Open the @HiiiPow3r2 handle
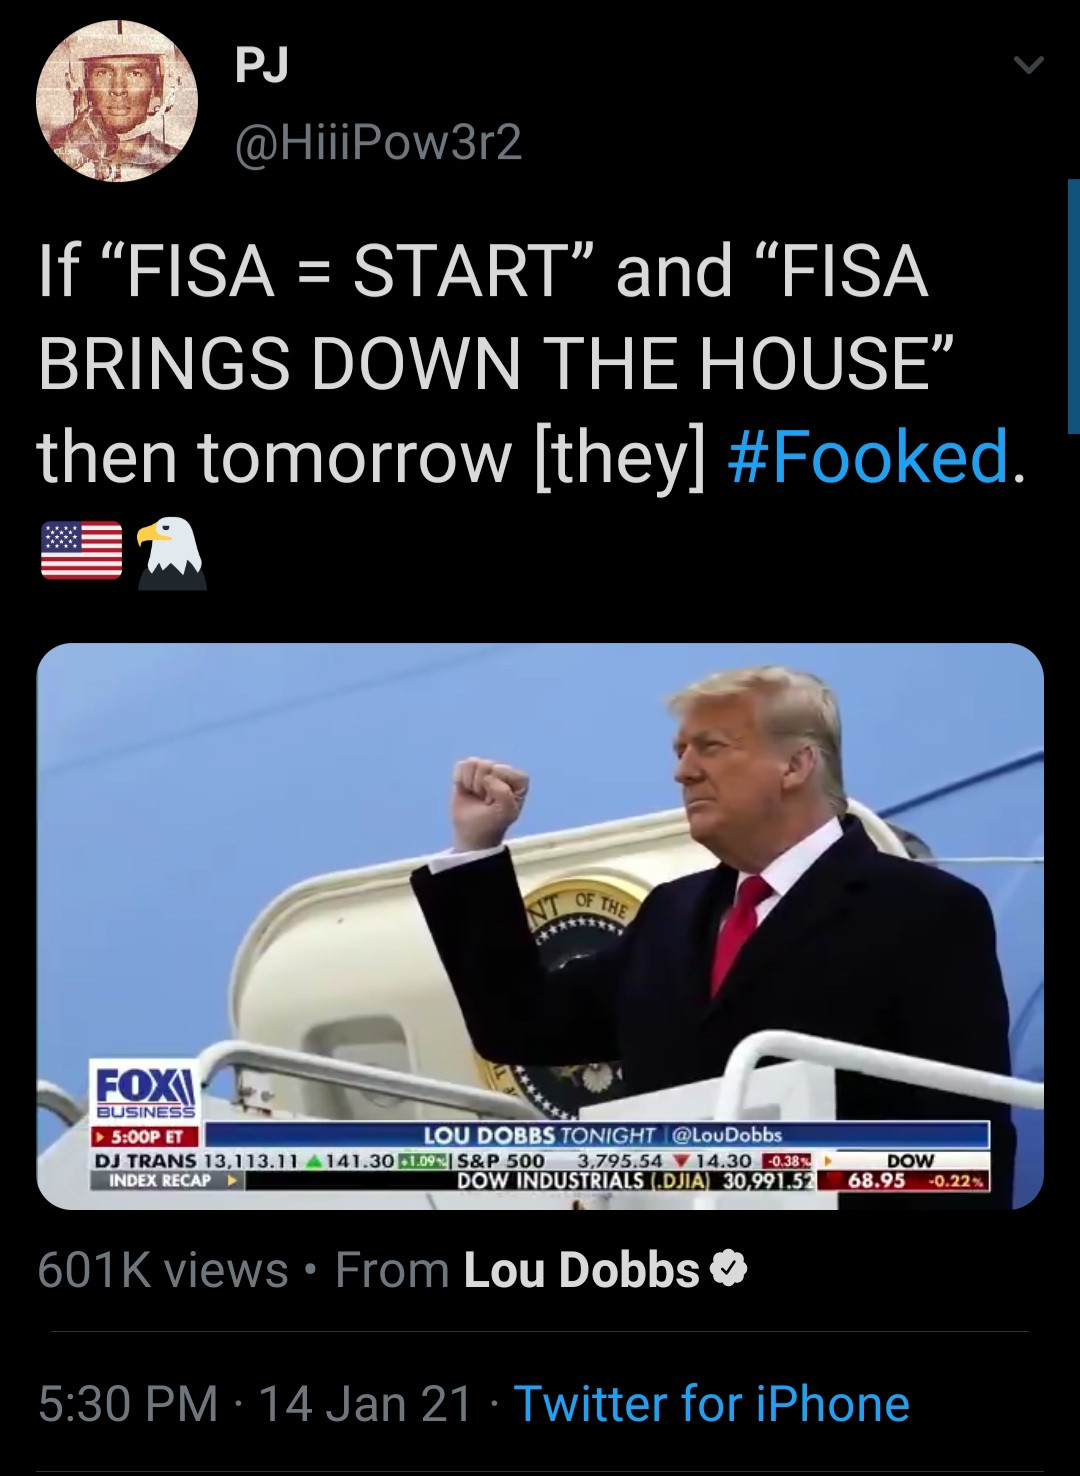 [378, 142]
